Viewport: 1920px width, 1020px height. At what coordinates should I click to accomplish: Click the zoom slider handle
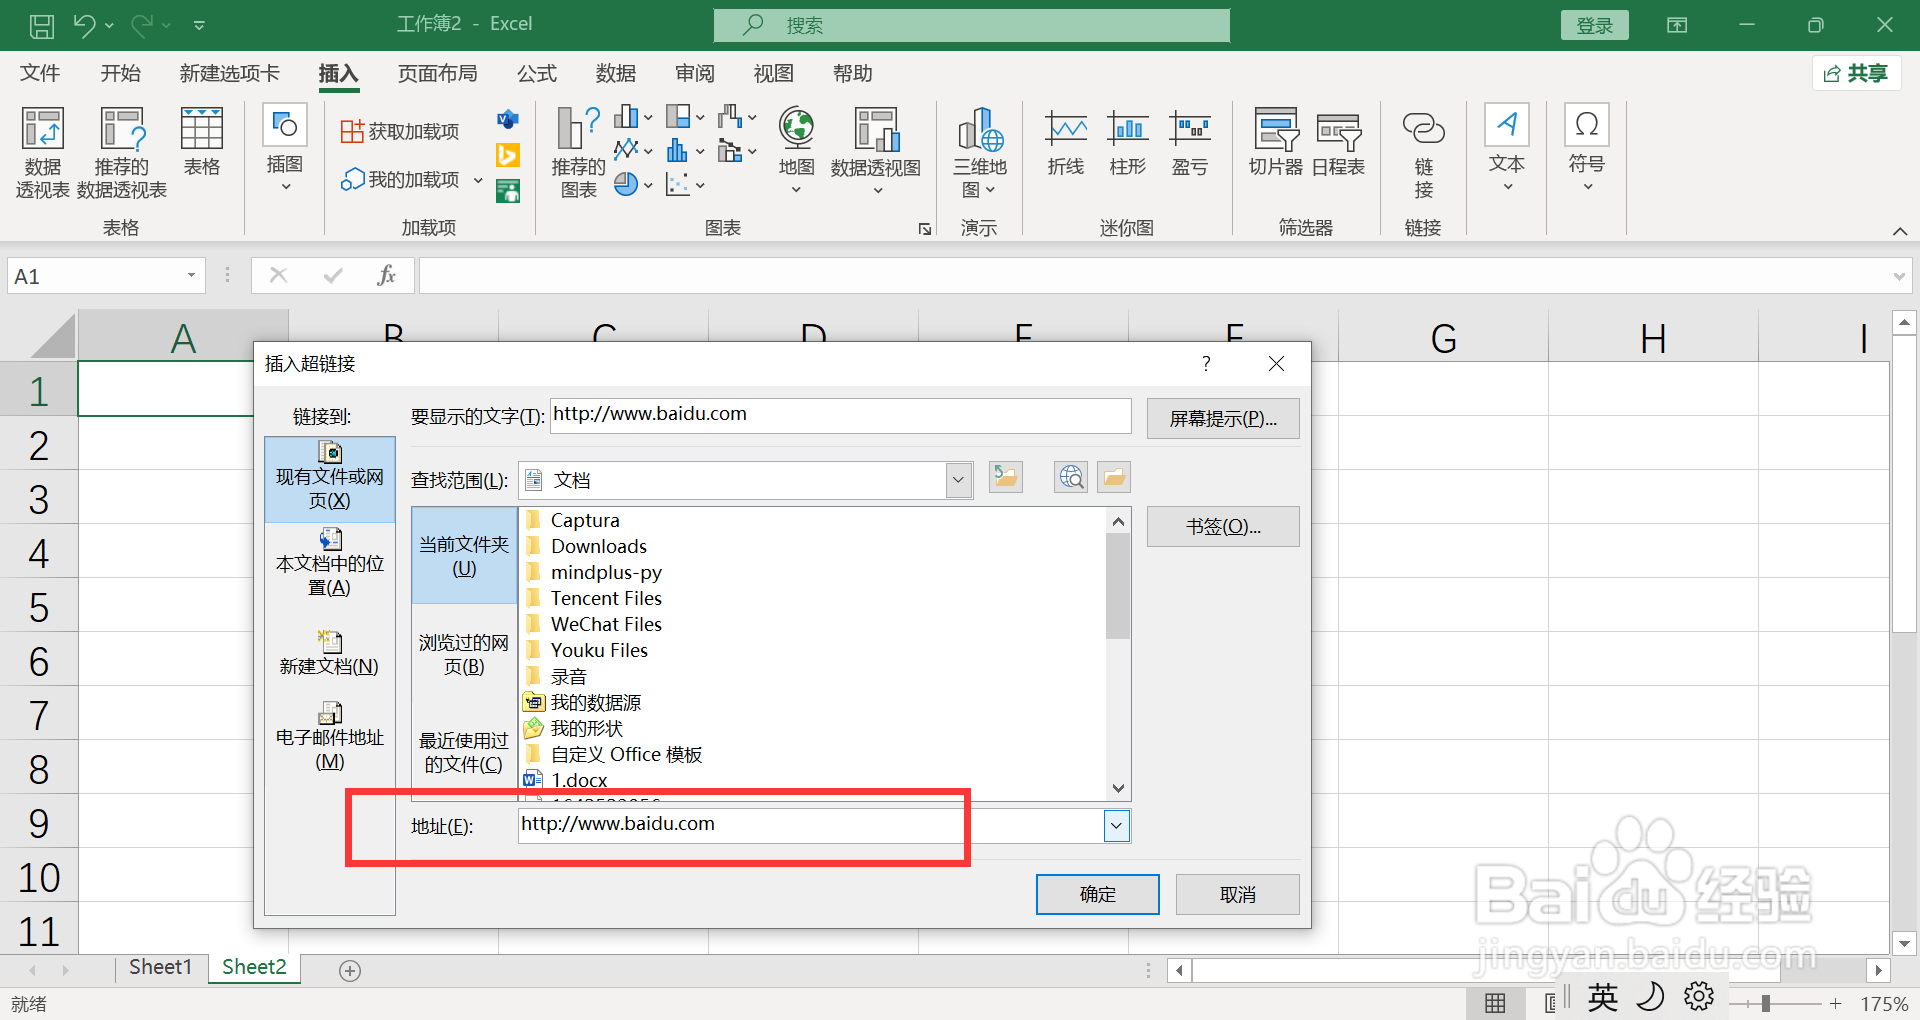click(1766, 1003)
